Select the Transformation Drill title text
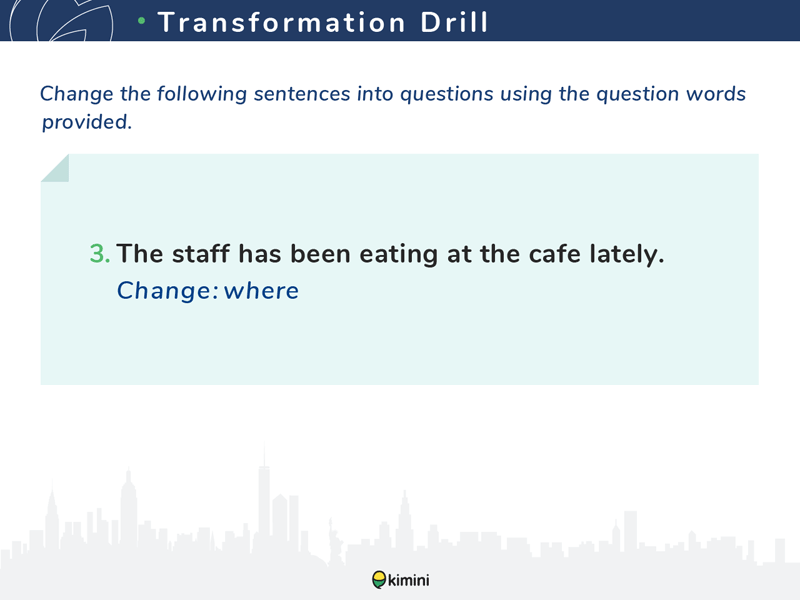The image size is (800, 600). [323, 22]
